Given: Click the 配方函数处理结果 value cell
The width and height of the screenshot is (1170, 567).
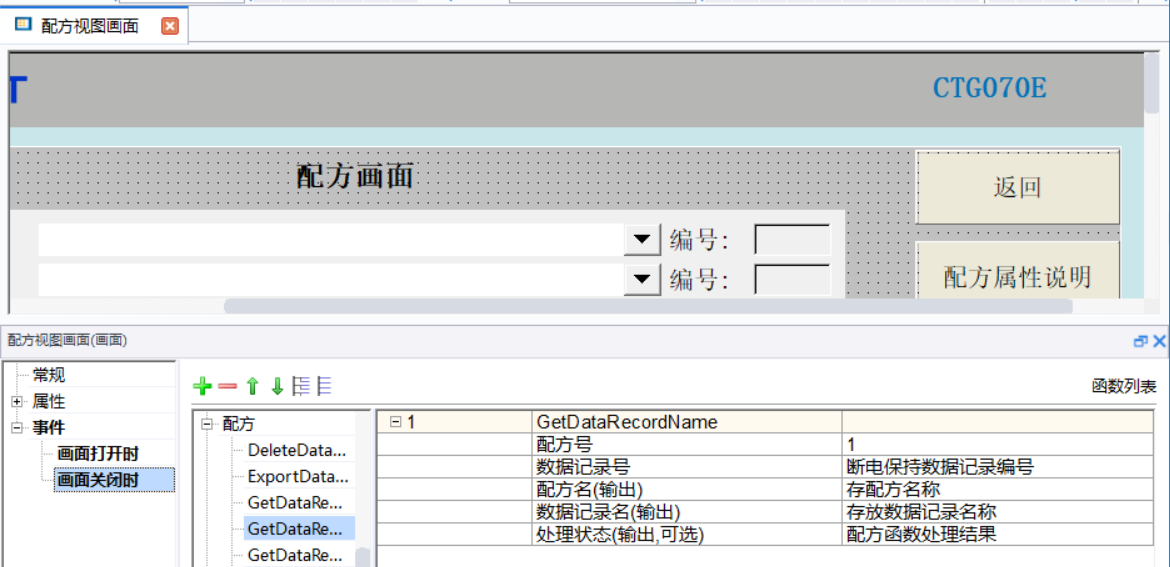Looking at the screenshot, I should point(1000,534).
